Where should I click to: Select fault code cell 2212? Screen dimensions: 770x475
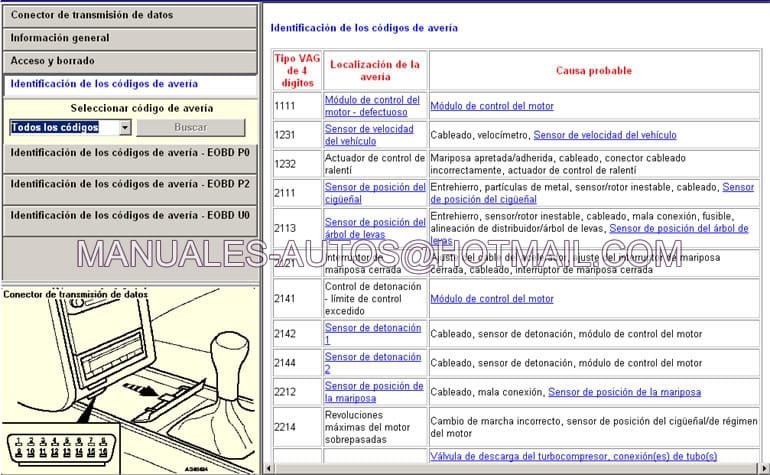[297, 392]
